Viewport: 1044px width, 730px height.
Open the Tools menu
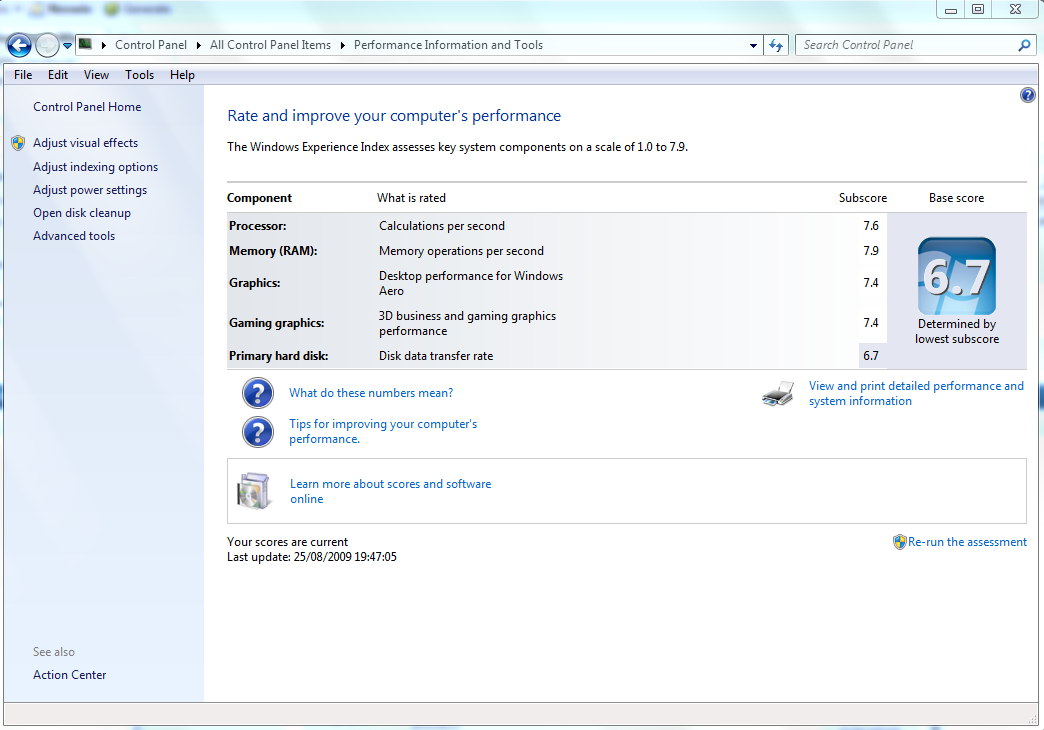coord(139,74)
